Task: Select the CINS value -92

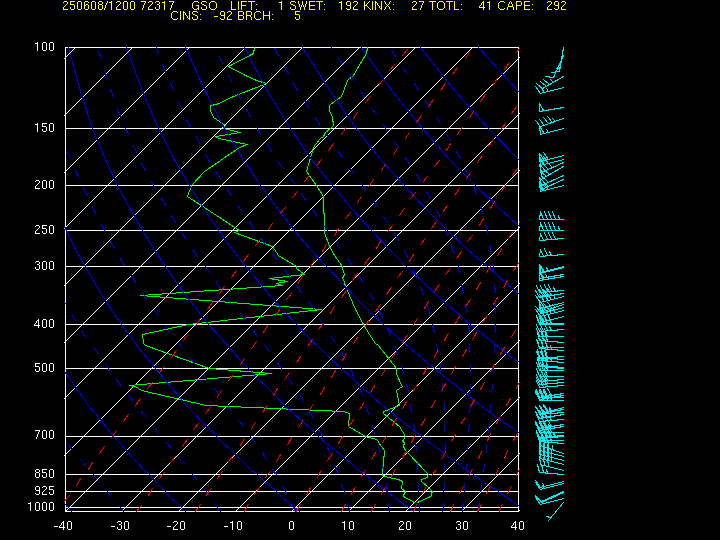Action: click(223, 16)
